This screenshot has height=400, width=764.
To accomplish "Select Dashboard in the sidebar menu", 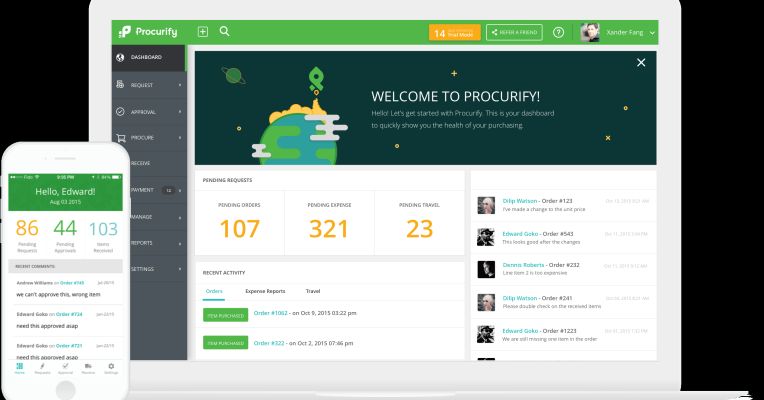I will (149, 57).
